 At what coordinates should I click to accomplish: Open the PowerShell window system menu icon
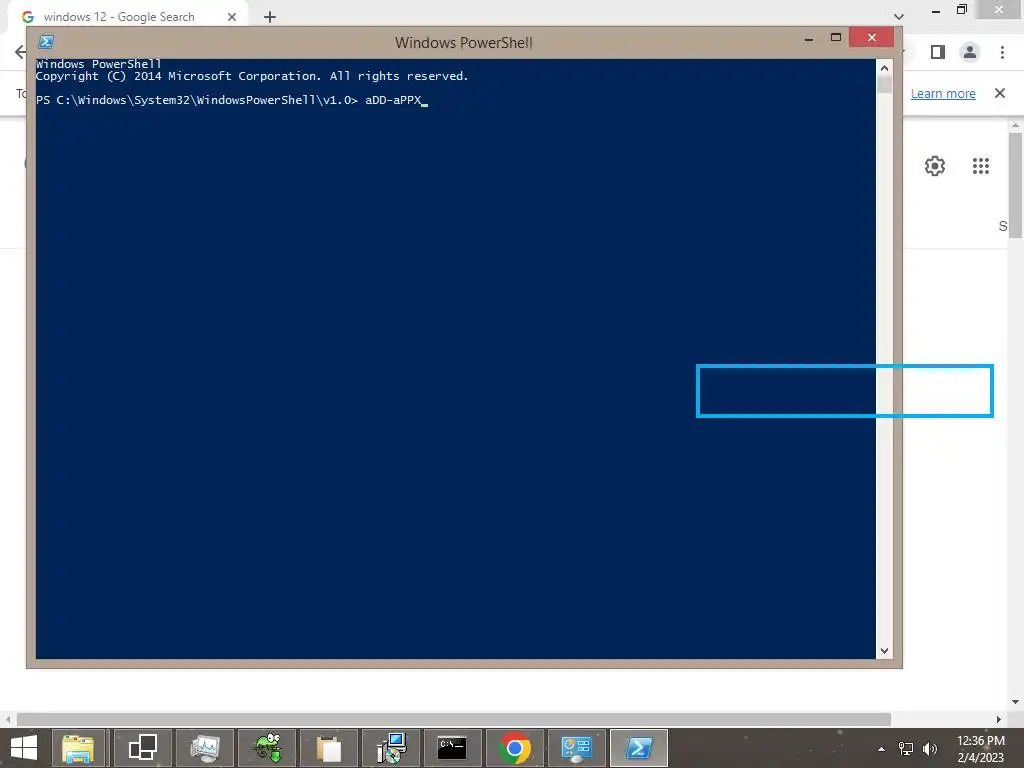click(x=46, y=42)
